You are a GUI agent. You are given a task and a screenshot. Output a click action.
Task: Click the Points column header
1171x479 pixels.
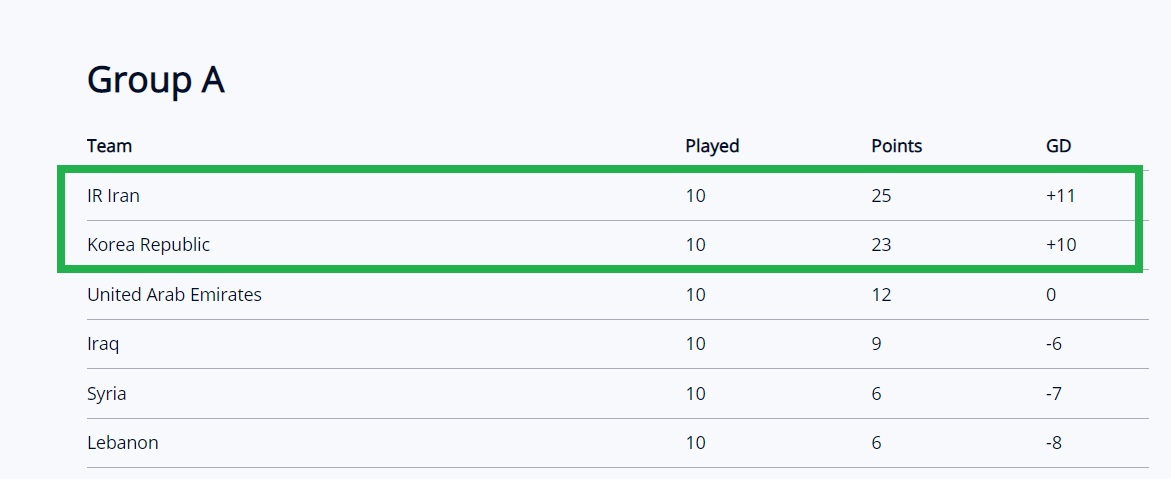[x=896, y=146]
